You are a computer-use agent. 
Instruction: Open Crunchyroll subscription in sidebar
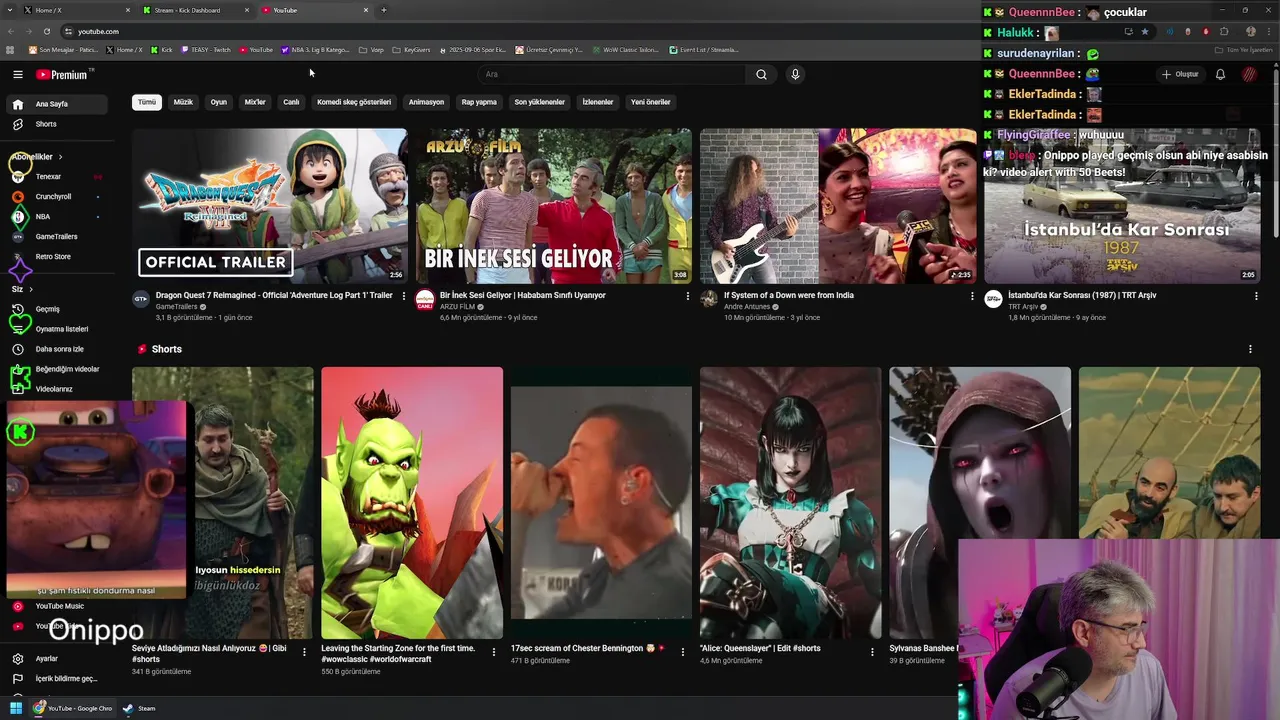pyautogui.click(x=55, y=196)
